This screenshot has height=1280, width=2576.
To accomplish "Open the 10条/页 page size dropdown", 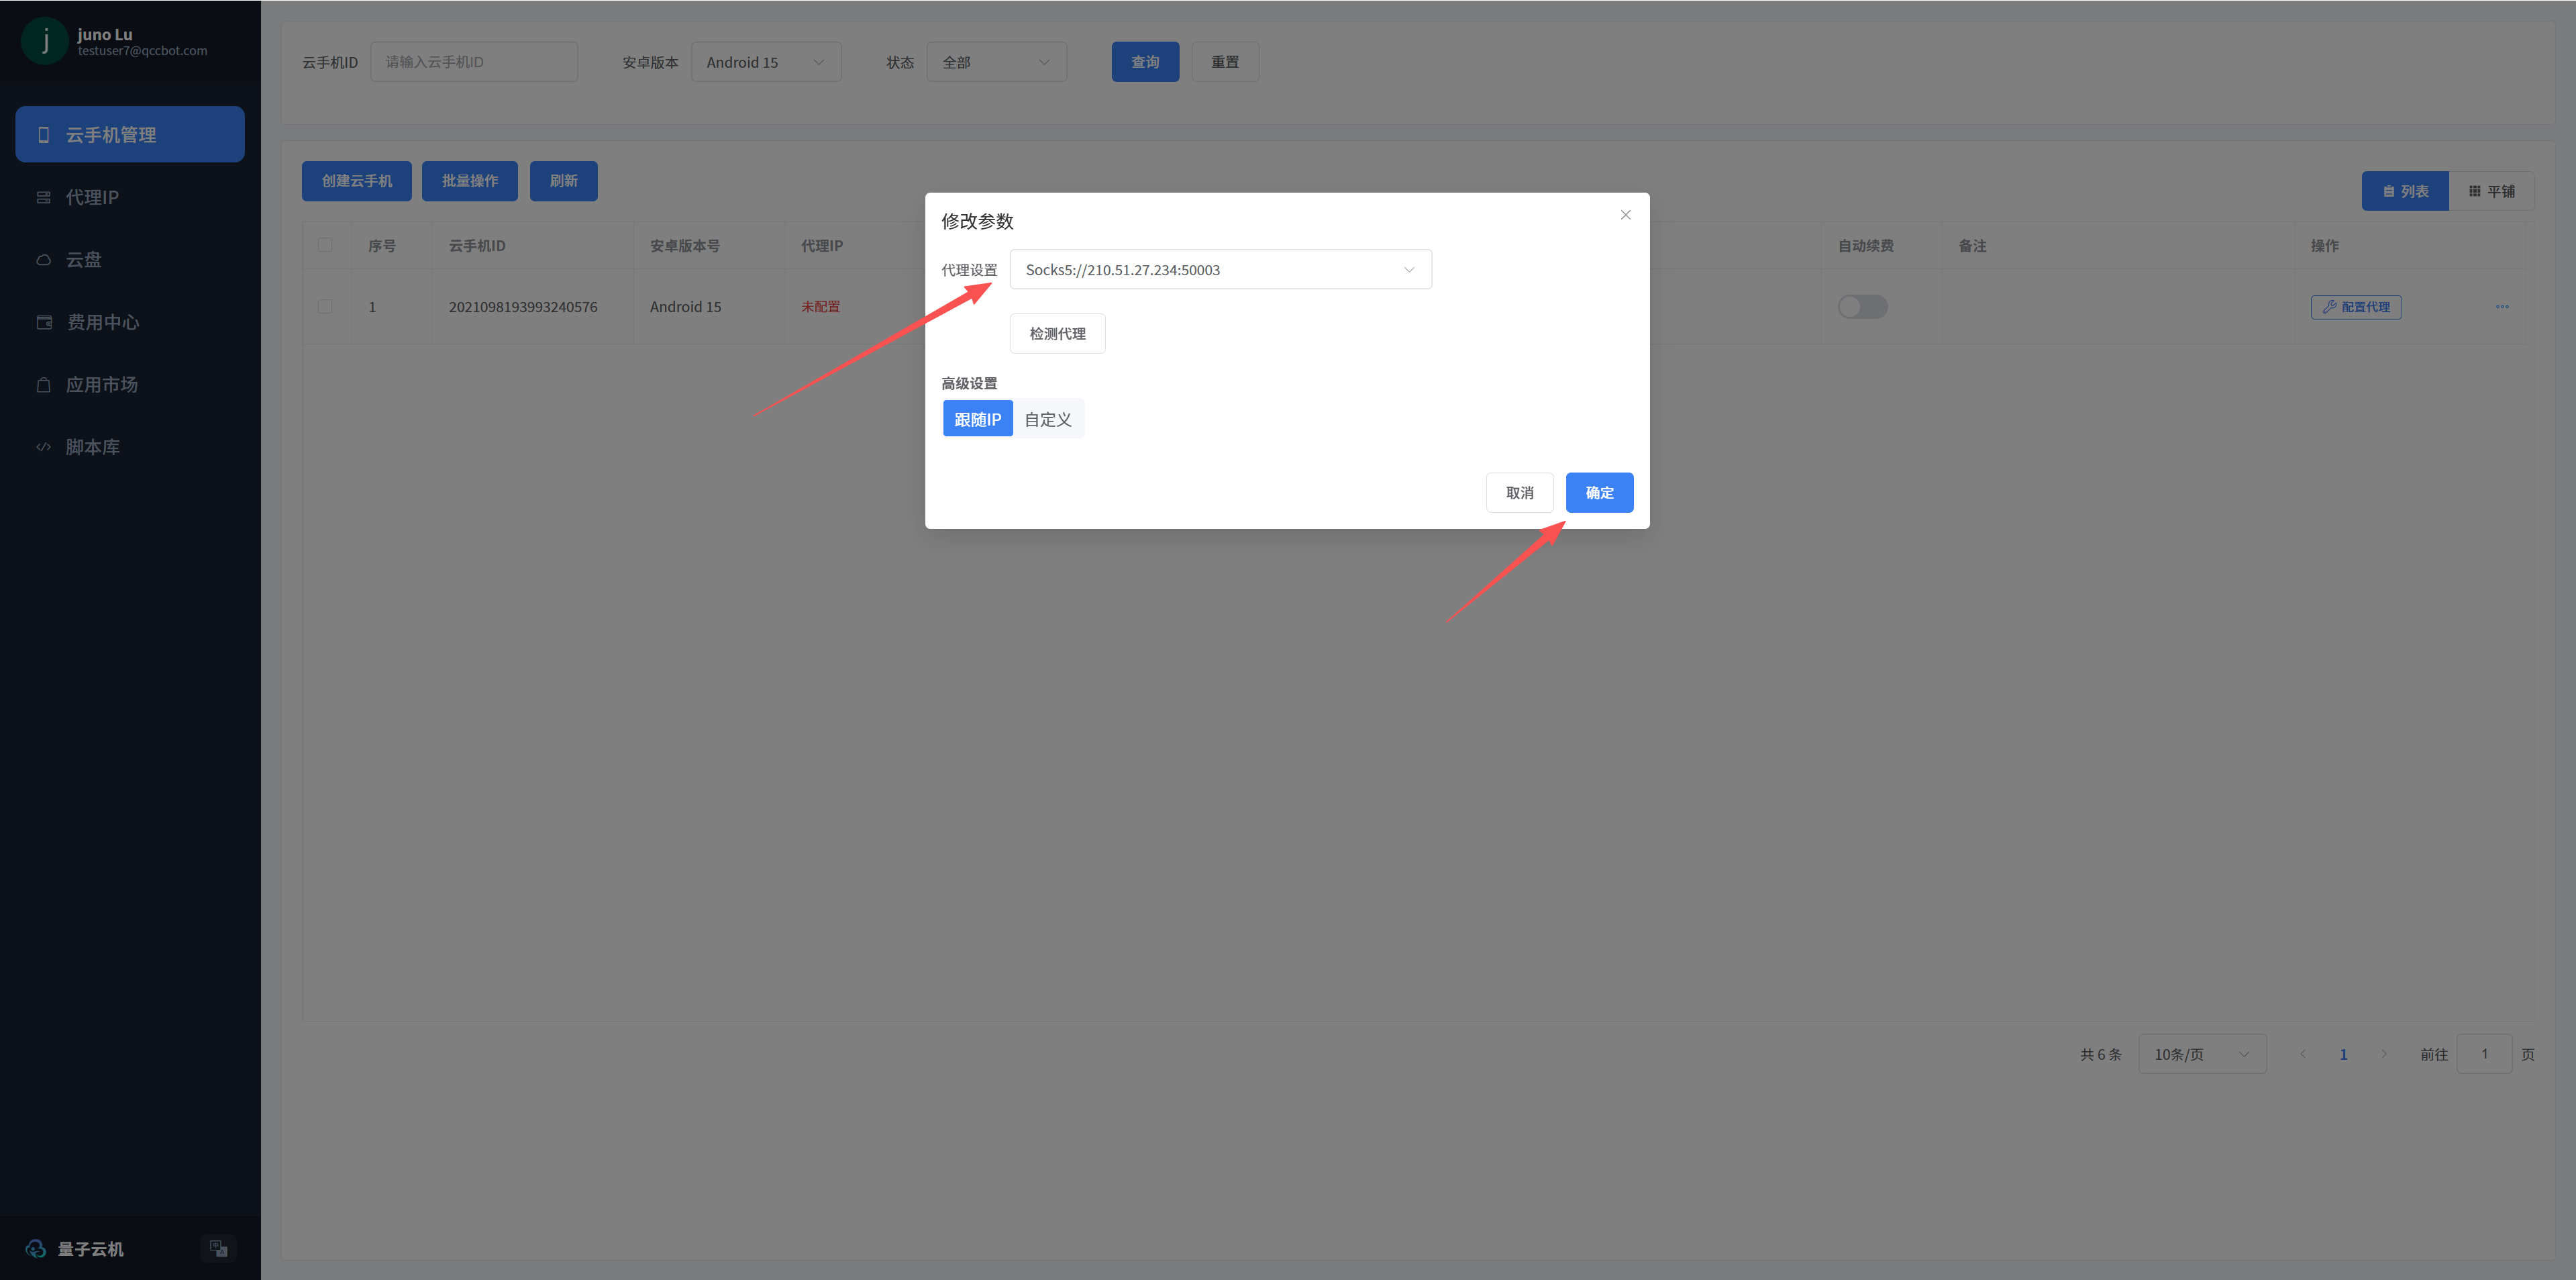I will click(2201, 1054).
